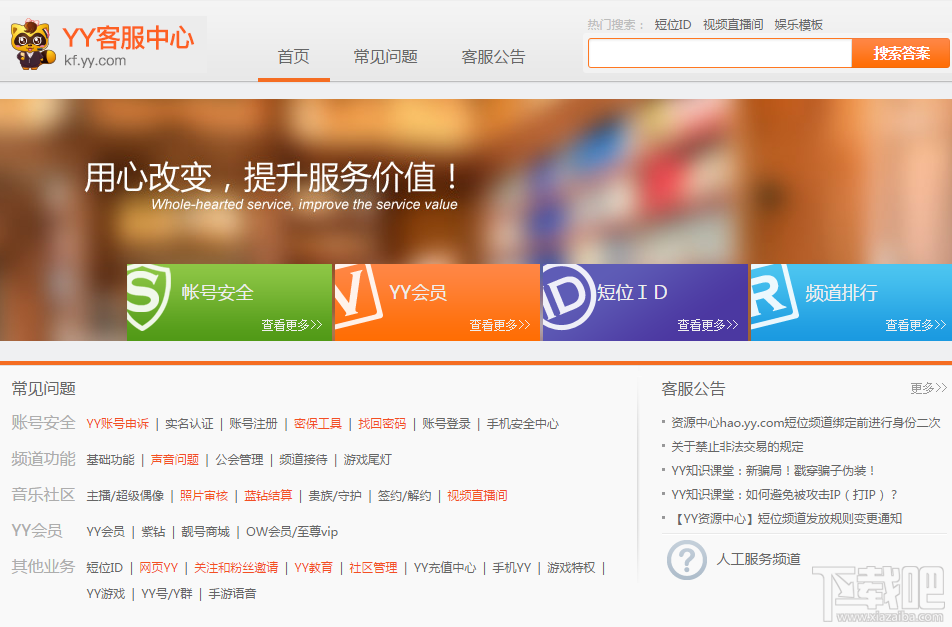Screen dimensions: 952x627
Task: Open the 密保工具 link
Action: coord(318,424)
